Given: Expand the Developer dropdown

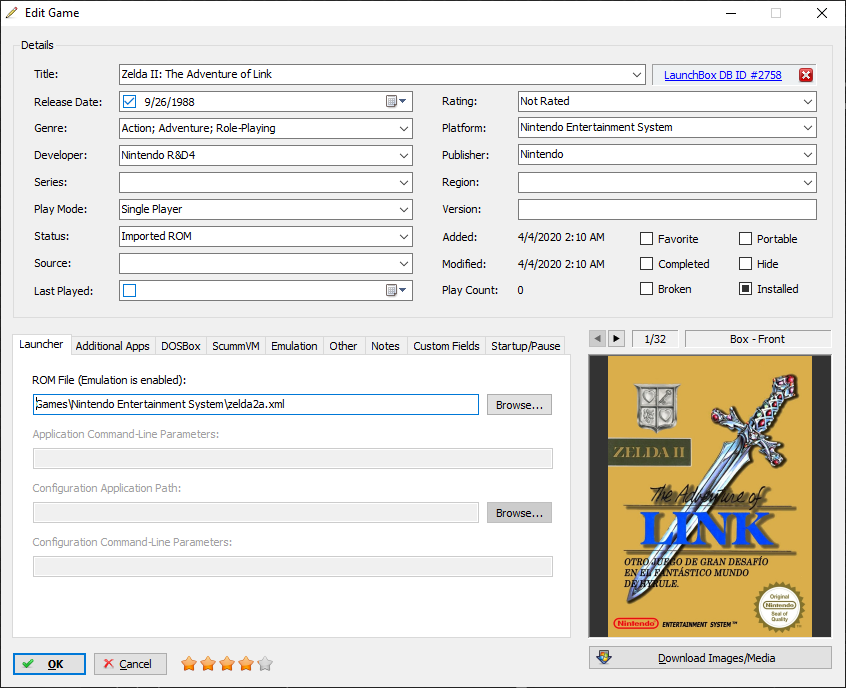Looking at the screenshot, I should pos(404,155).
